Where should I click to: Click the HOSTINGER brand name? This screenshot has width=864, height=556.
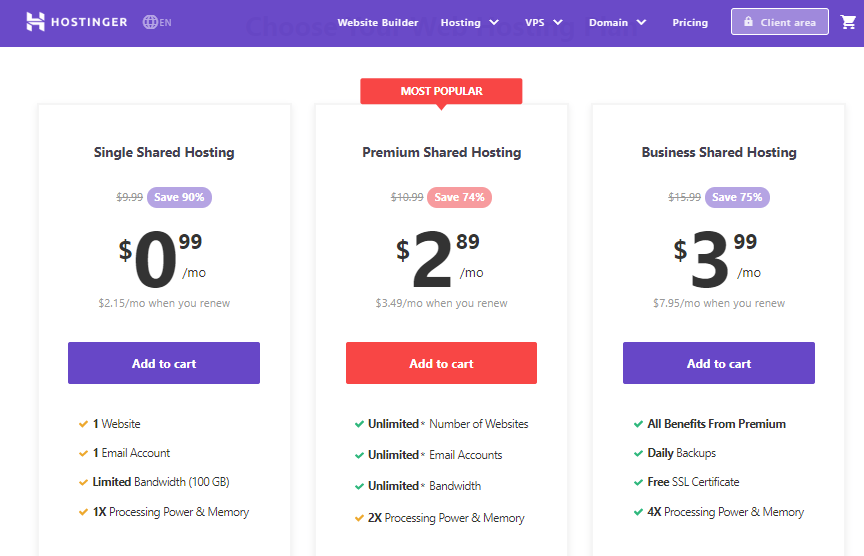click(89, 22)
